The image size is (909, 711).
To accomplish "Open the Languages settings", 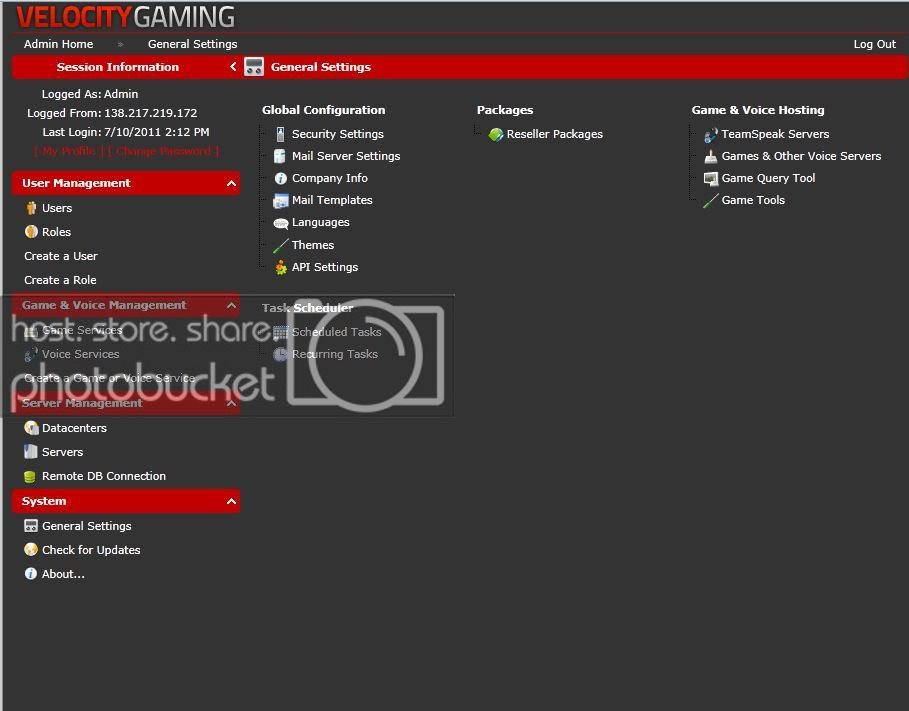I will click(319, 222).
